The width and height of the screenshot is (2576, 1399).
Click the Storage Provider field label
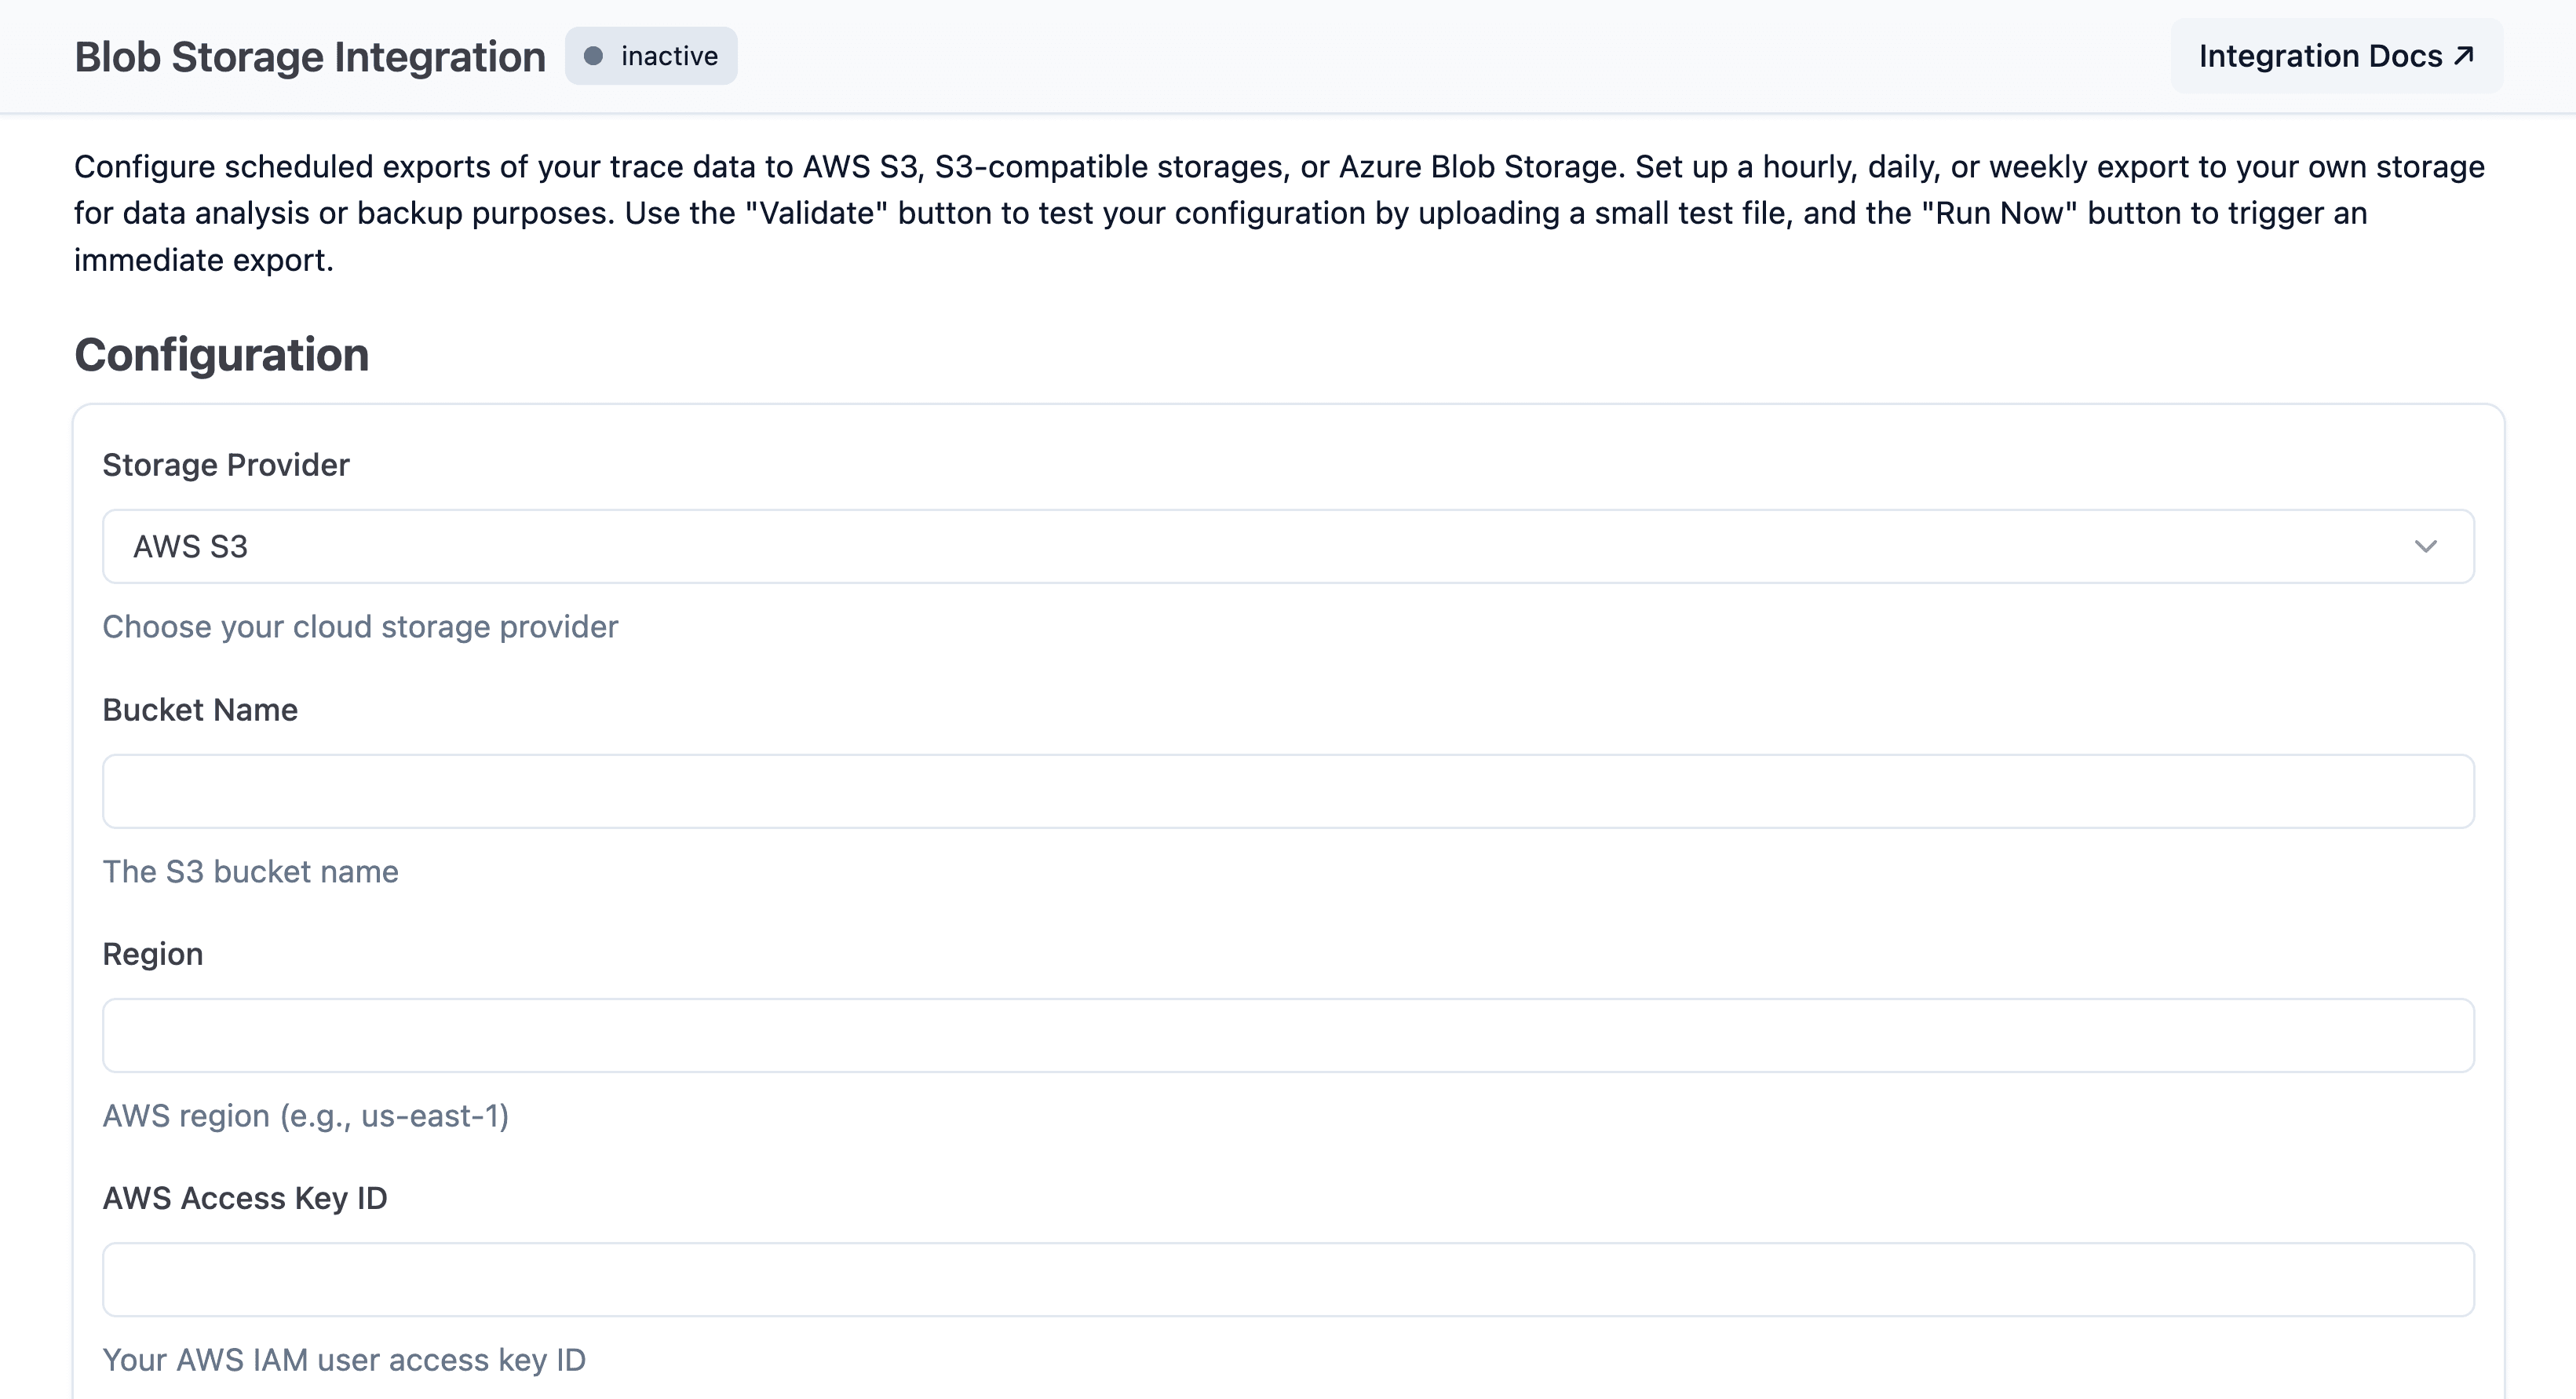click(x=225, y=464)
